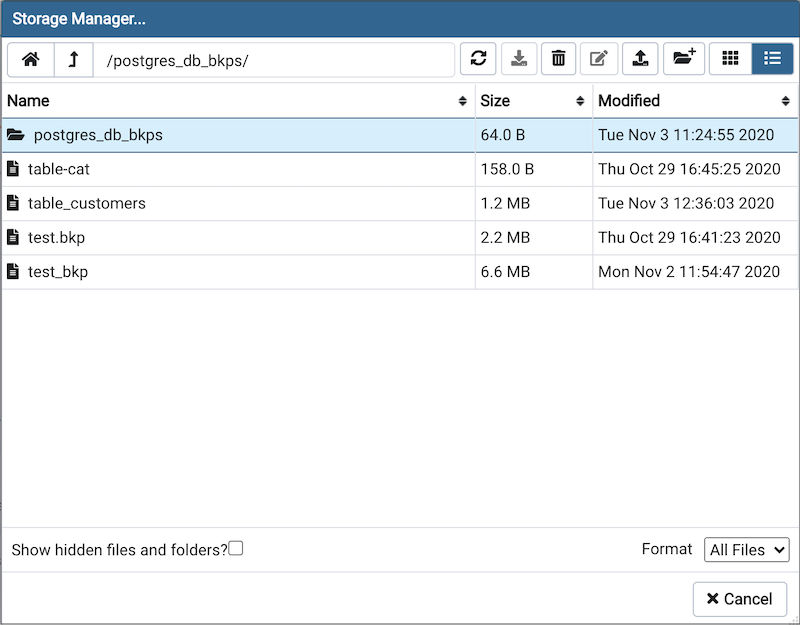Rename the selected file
Image resolution: width=800 pixels, height=625 pixels.
598,58
